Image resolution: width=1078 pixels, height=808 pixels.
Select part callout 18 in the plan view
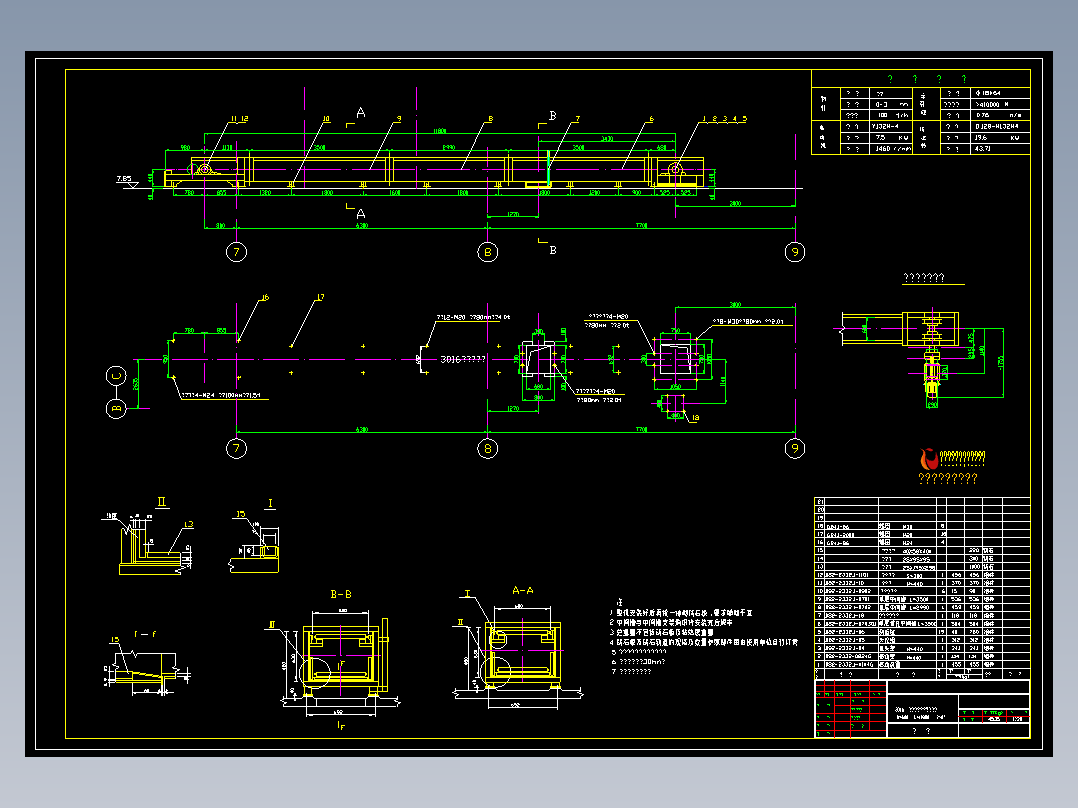point(696,417)
